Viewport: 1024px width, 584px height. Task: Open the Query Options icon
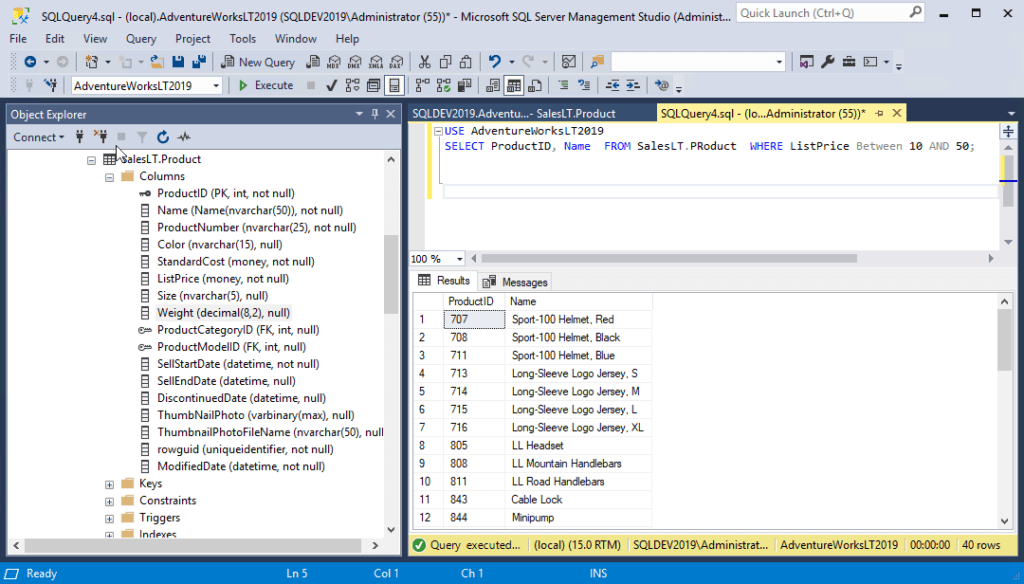point(374,86)
